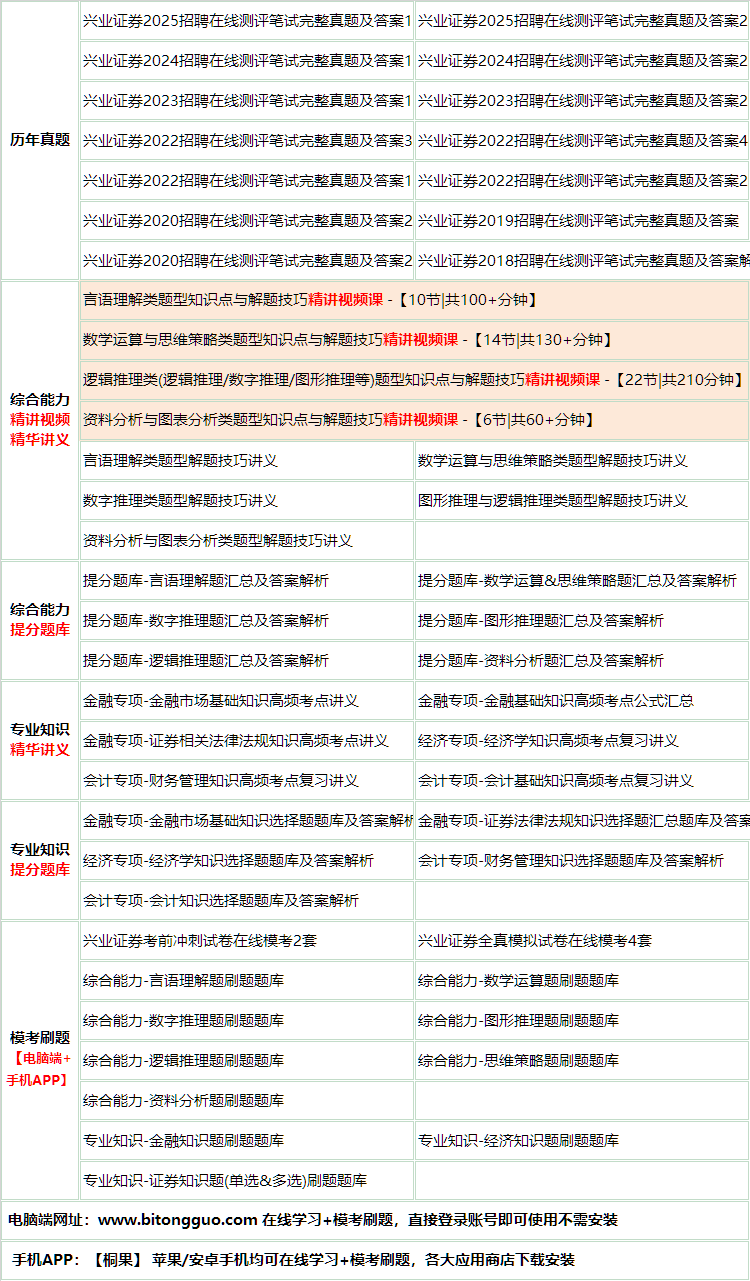Visit the www.bitongguo.com website address

[x=178, y=1220]
